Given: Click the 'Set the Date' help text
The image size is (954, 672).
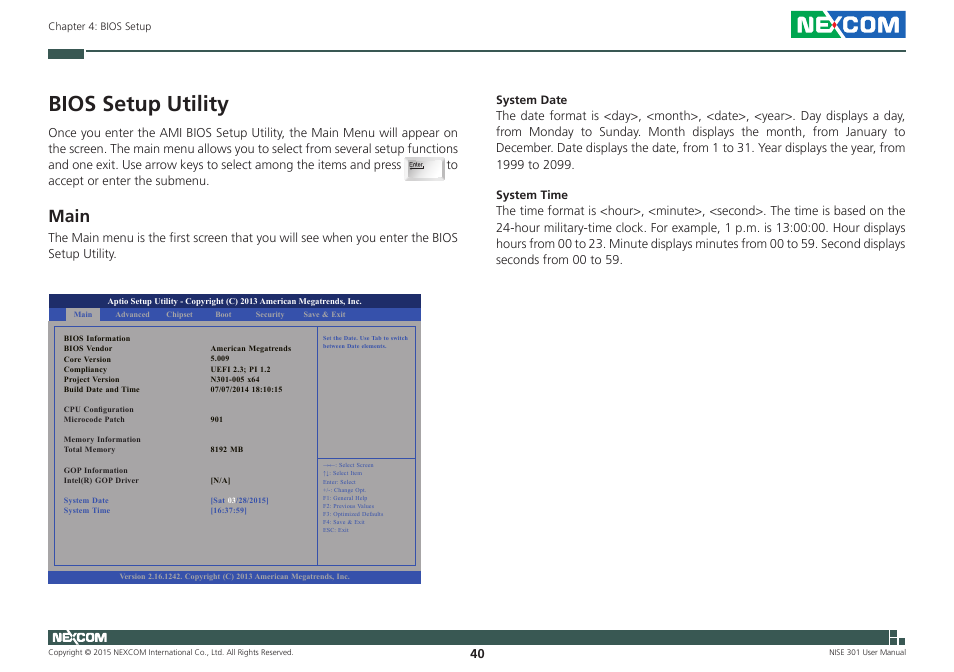Looking at the screenshot, I should pyautogui.click(x=365, y=342).
